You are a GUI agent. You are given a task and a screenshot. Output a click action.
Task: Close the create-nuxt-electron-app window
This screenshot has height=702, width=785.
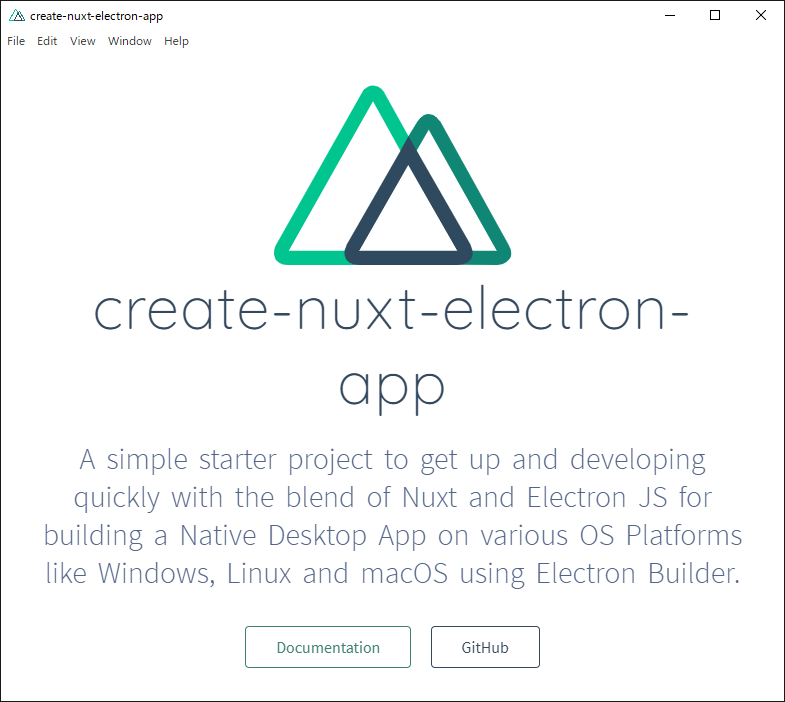click(761, 16)
